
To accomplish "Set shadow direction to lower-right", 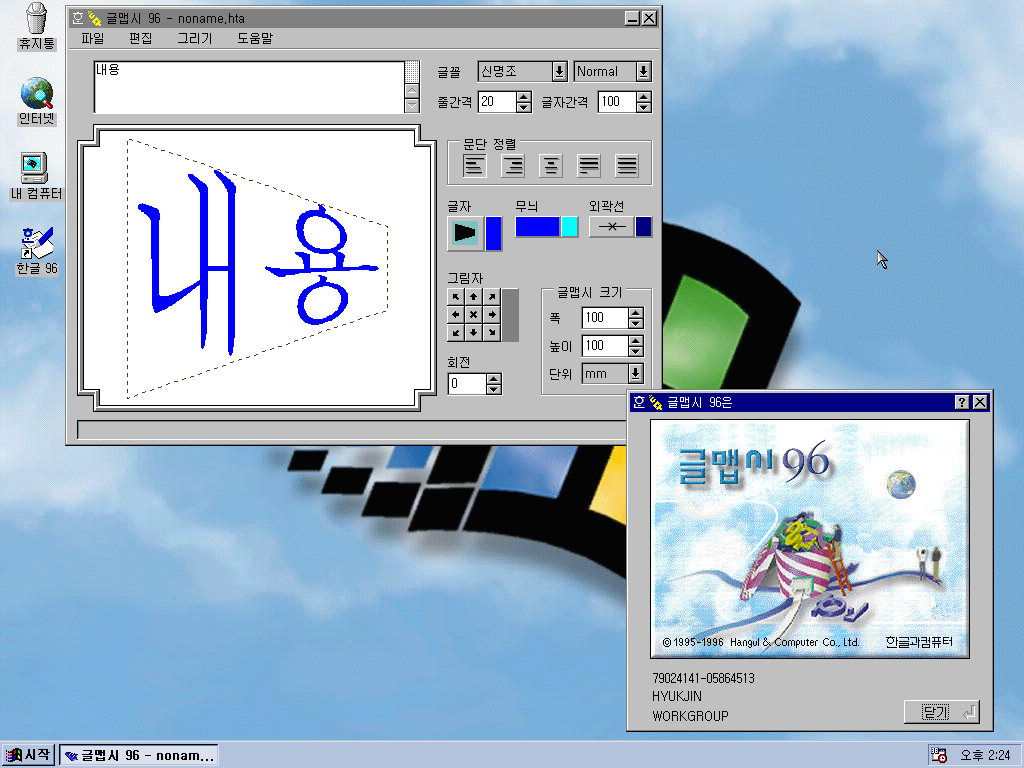I will (x=491, y=332).
